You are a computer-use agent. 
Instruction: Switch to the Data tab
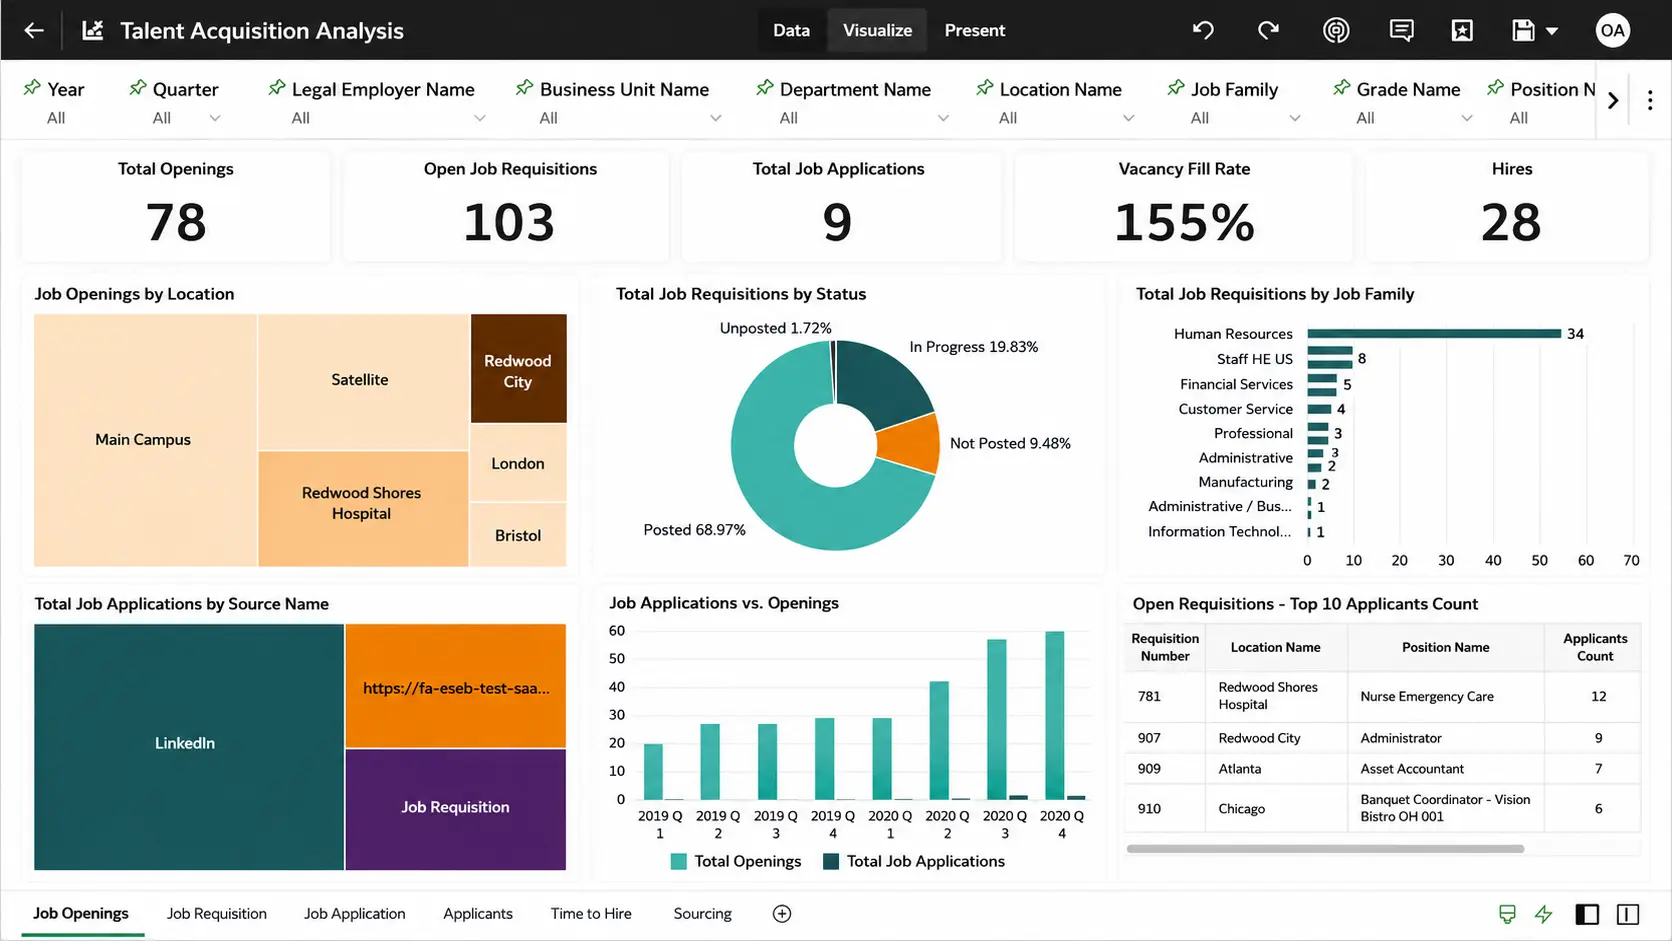(791, 30)
